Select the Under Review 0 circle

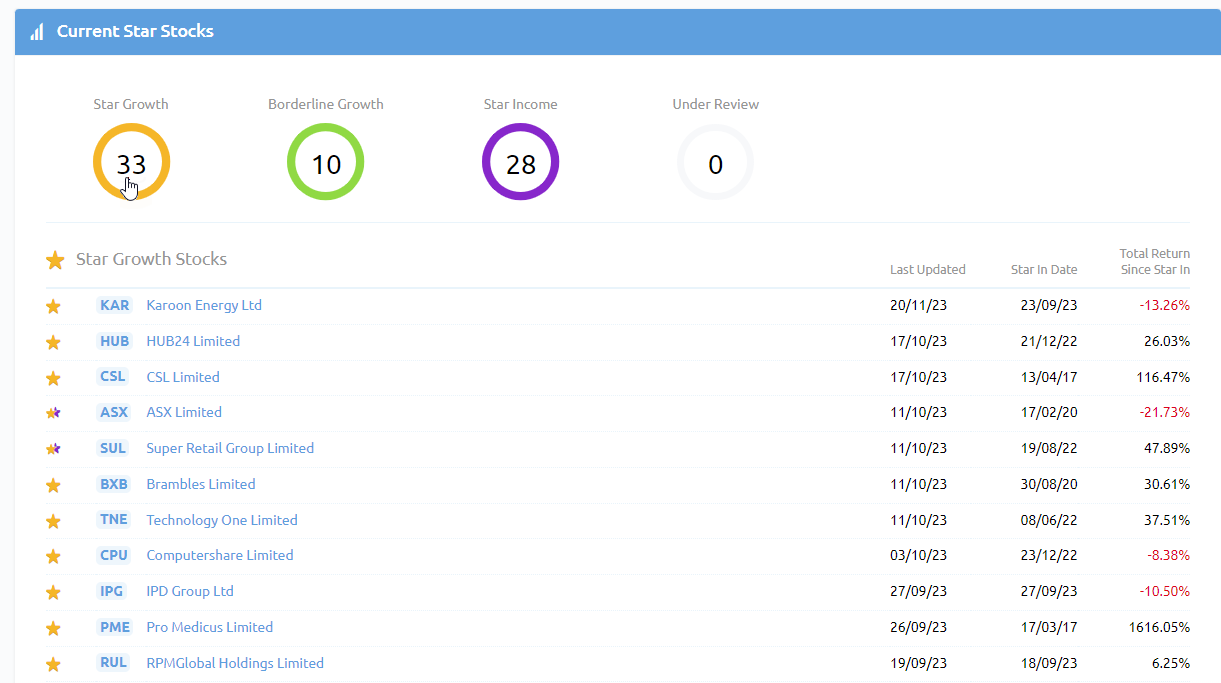715,163
